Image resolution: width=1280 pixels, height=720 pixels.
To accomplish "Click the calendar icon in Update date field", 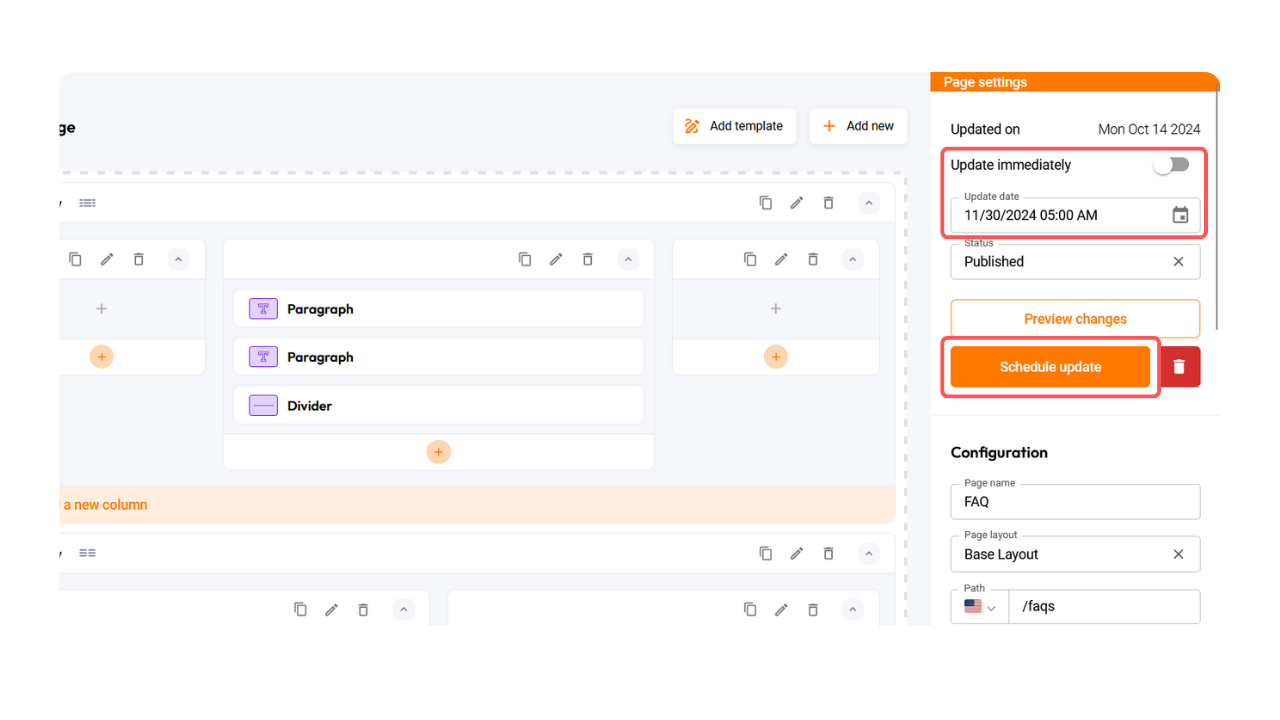I will [x=1180, y=215].
